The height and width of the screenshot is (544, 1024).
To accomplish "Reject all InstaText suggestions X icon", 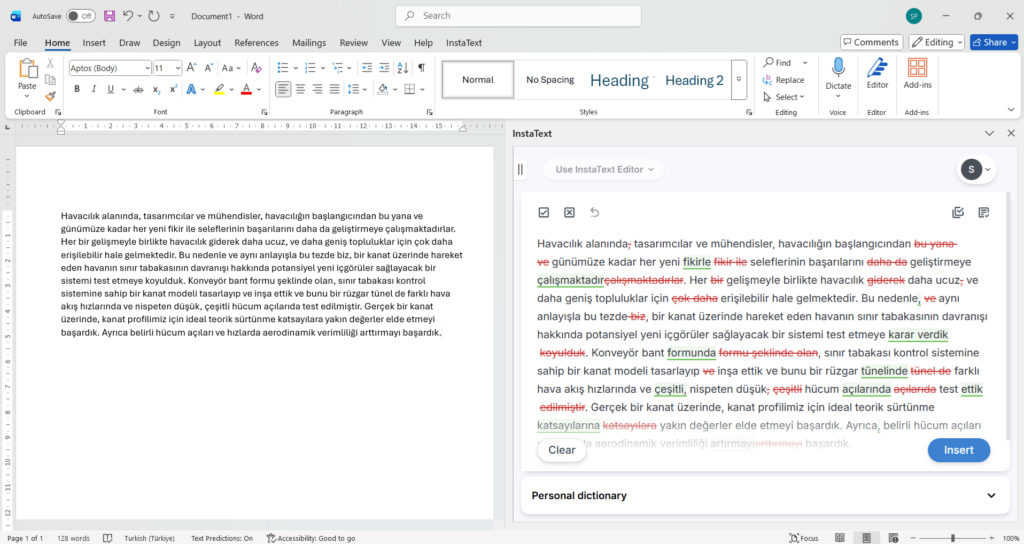I will pos(569,212).
